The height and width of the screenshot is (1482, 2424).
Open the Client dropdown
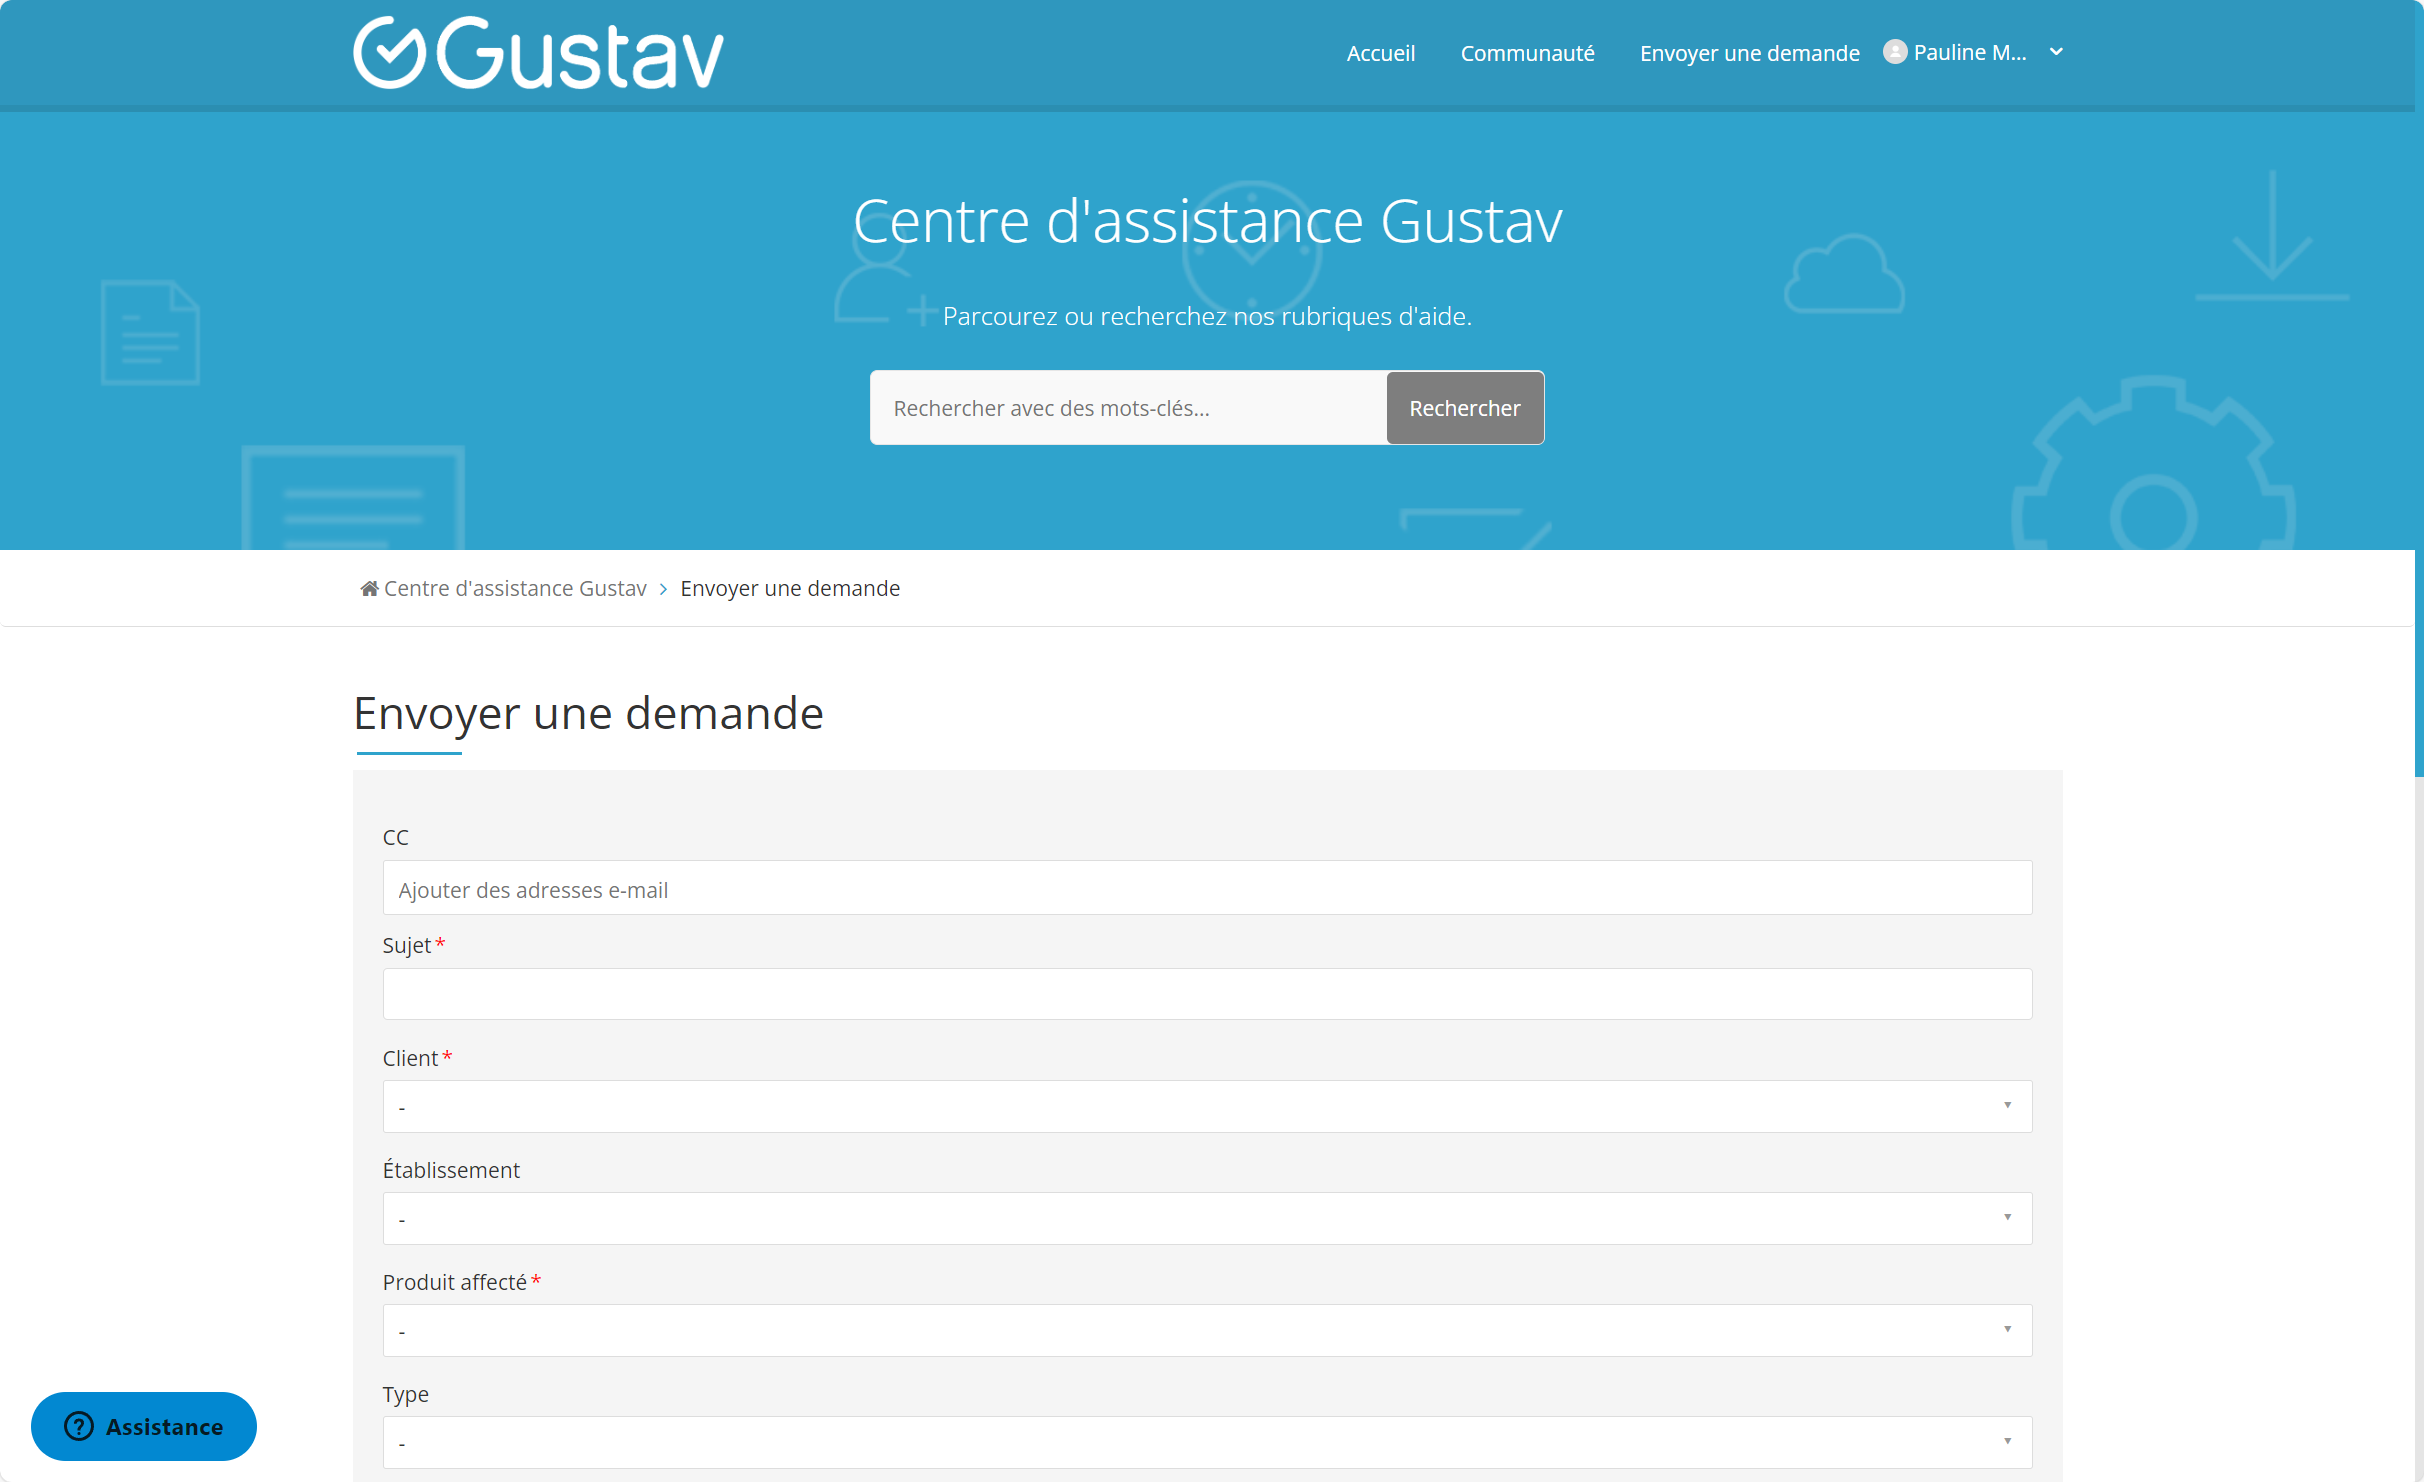click(1206, 1106)
